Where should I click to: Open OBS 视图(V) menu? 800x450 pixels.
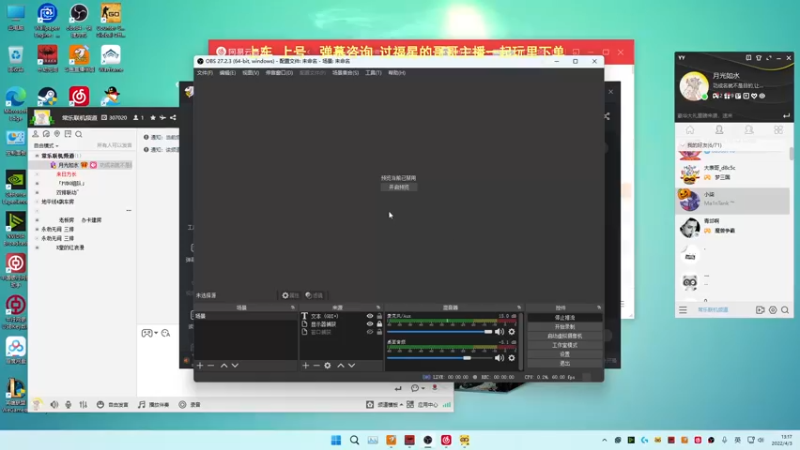point(251,73)
